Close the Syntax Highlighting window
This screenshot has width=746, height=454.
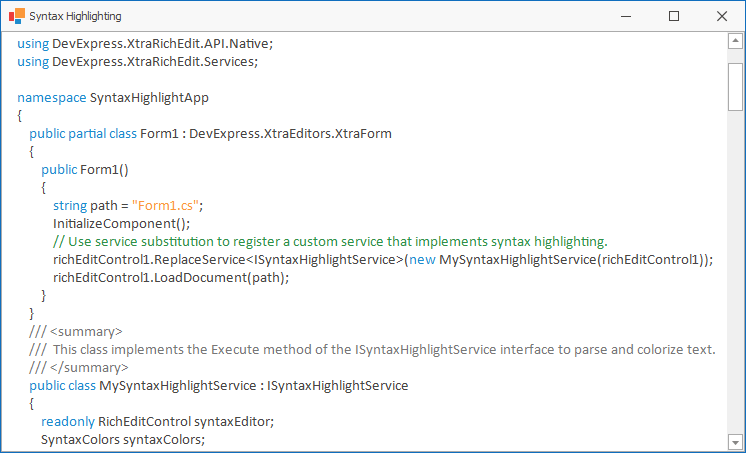point(722,16)
